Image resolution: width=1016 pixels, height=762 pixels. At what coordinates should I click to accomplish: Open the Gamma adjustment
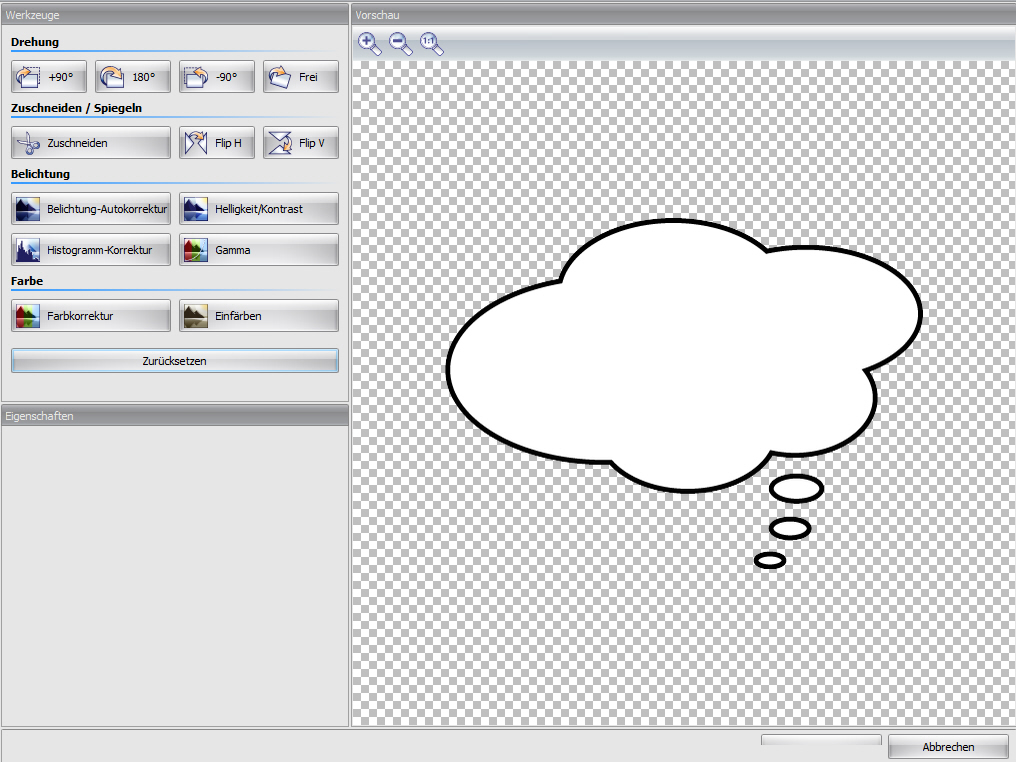tap(259, 250)
